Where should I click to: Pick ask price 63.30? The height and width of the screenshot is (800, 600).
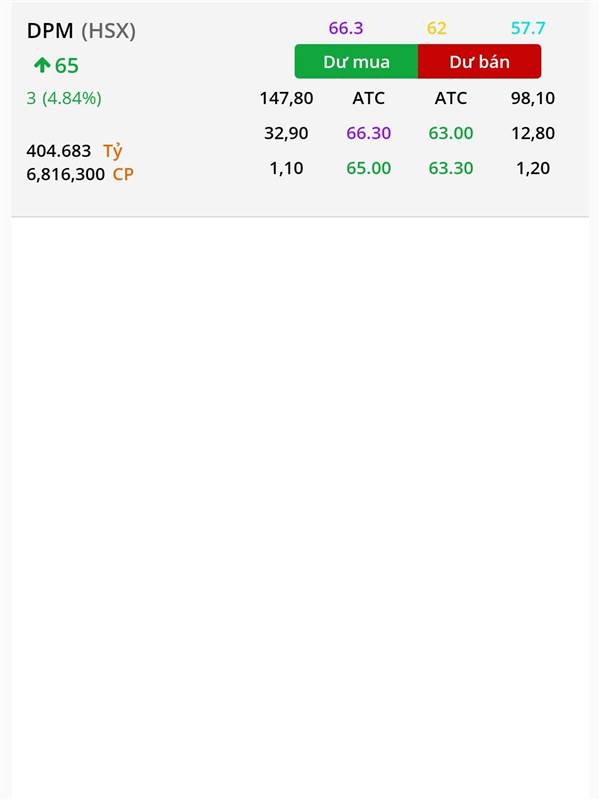pyautogui.click(x=451, y=168)
